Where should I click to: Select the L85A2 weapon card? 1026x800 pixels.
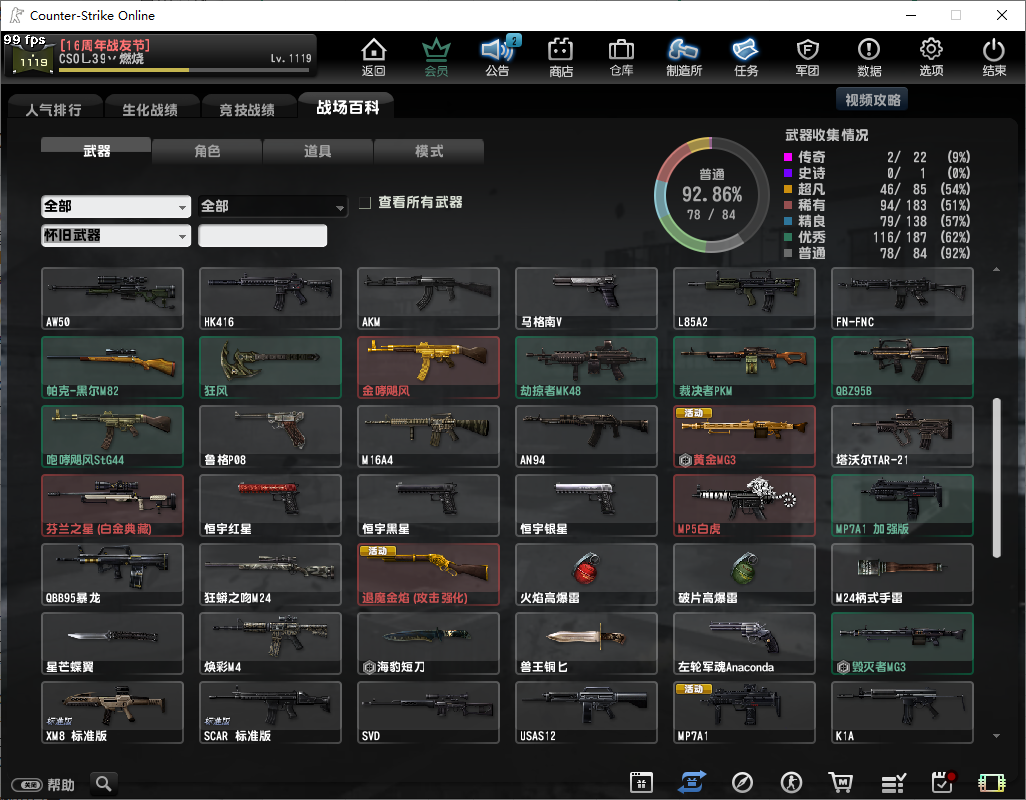pos(745,298)
